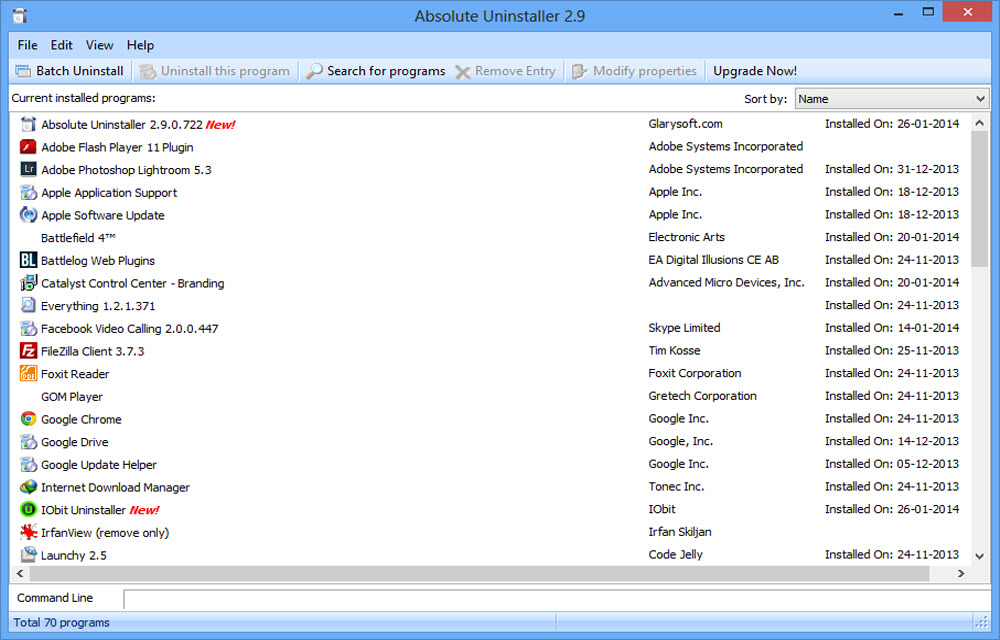Image resolution: width=1000 pixels, height=640 pixels.
Task: Select the Google Update Helper icon
Action: [x=28, y=464]
